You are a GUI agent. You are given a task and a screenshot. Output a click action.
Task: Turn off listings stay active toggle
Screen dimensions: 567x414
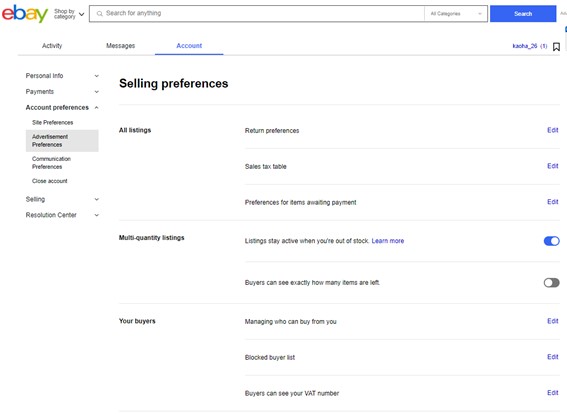551,241
